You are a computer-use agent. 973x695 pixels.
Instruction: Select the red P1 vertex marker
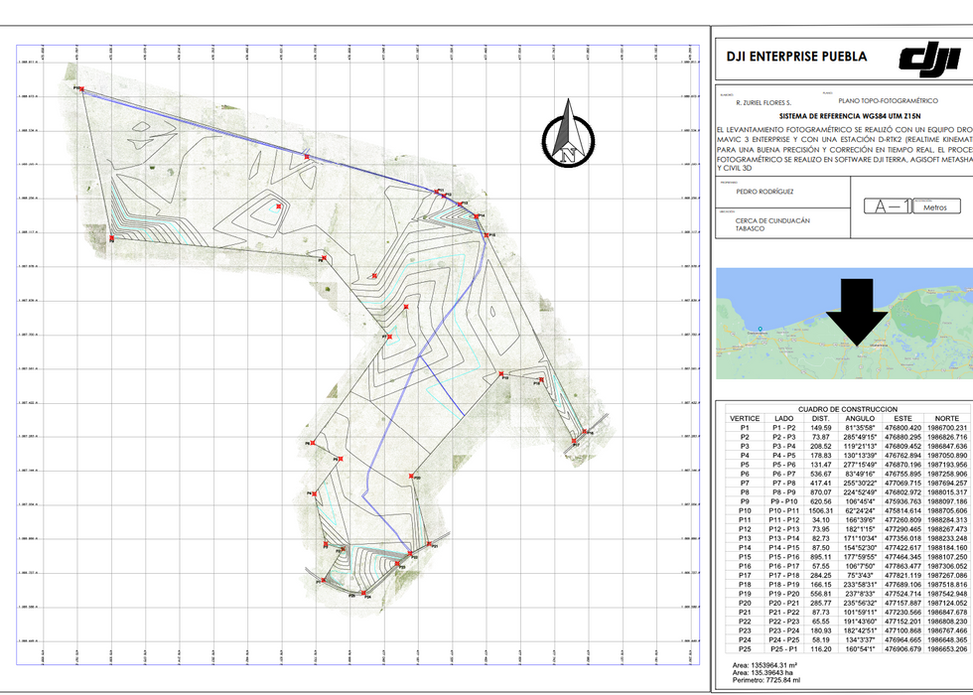pyautogui.click(x=323, y=580)
